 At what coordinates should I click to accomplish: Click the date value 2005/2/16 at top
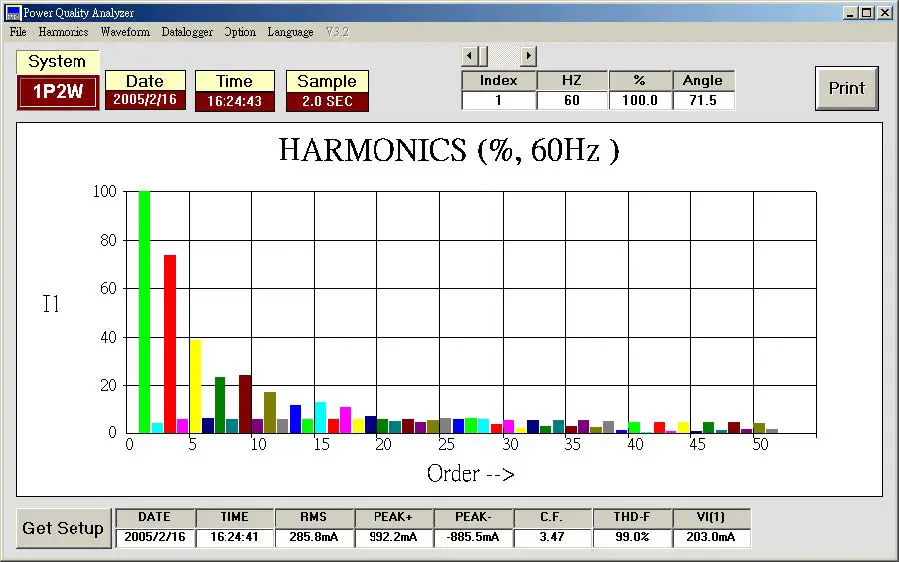(145, 100)
